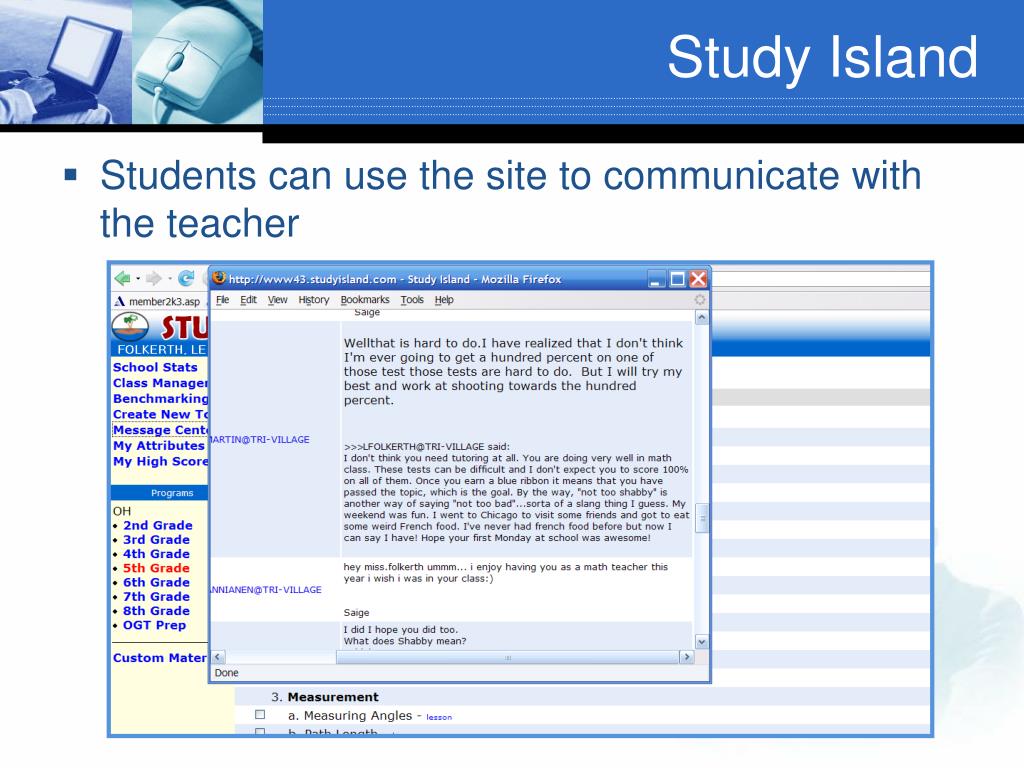Image resolution: width=1024 pixels, height=768 pixels.
Task: Open the Tools menu
Action: [412, 300]
